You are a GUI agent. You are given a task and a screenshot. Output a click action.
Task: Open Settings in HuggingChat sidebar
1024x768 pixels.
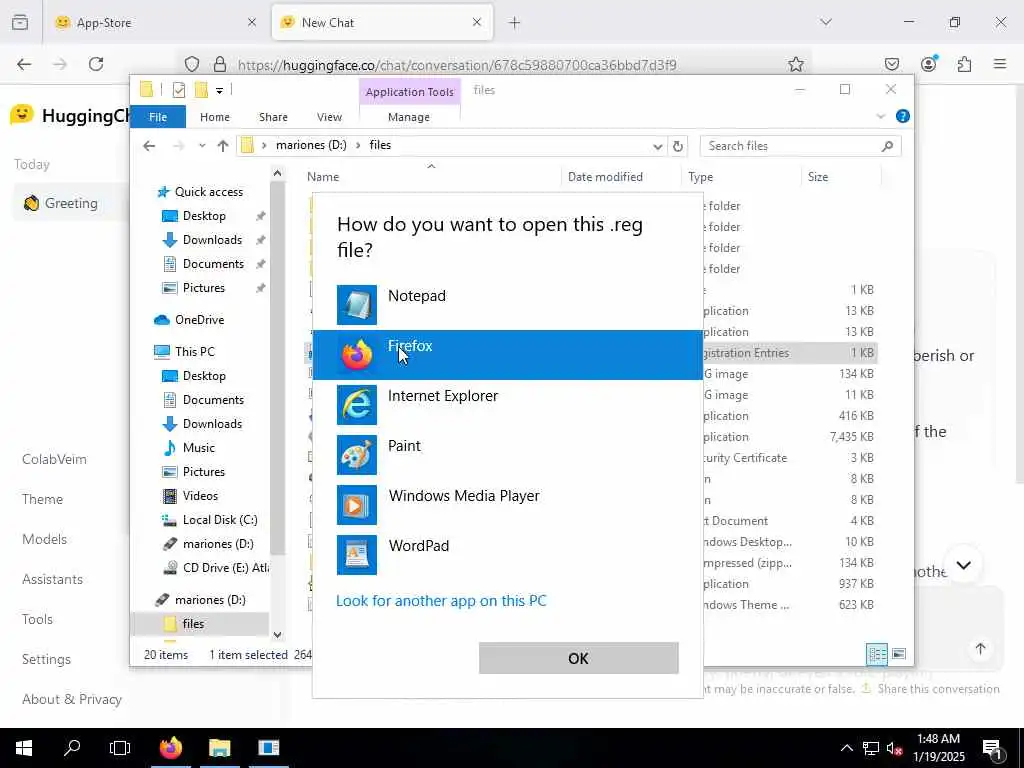pos(46,660)
